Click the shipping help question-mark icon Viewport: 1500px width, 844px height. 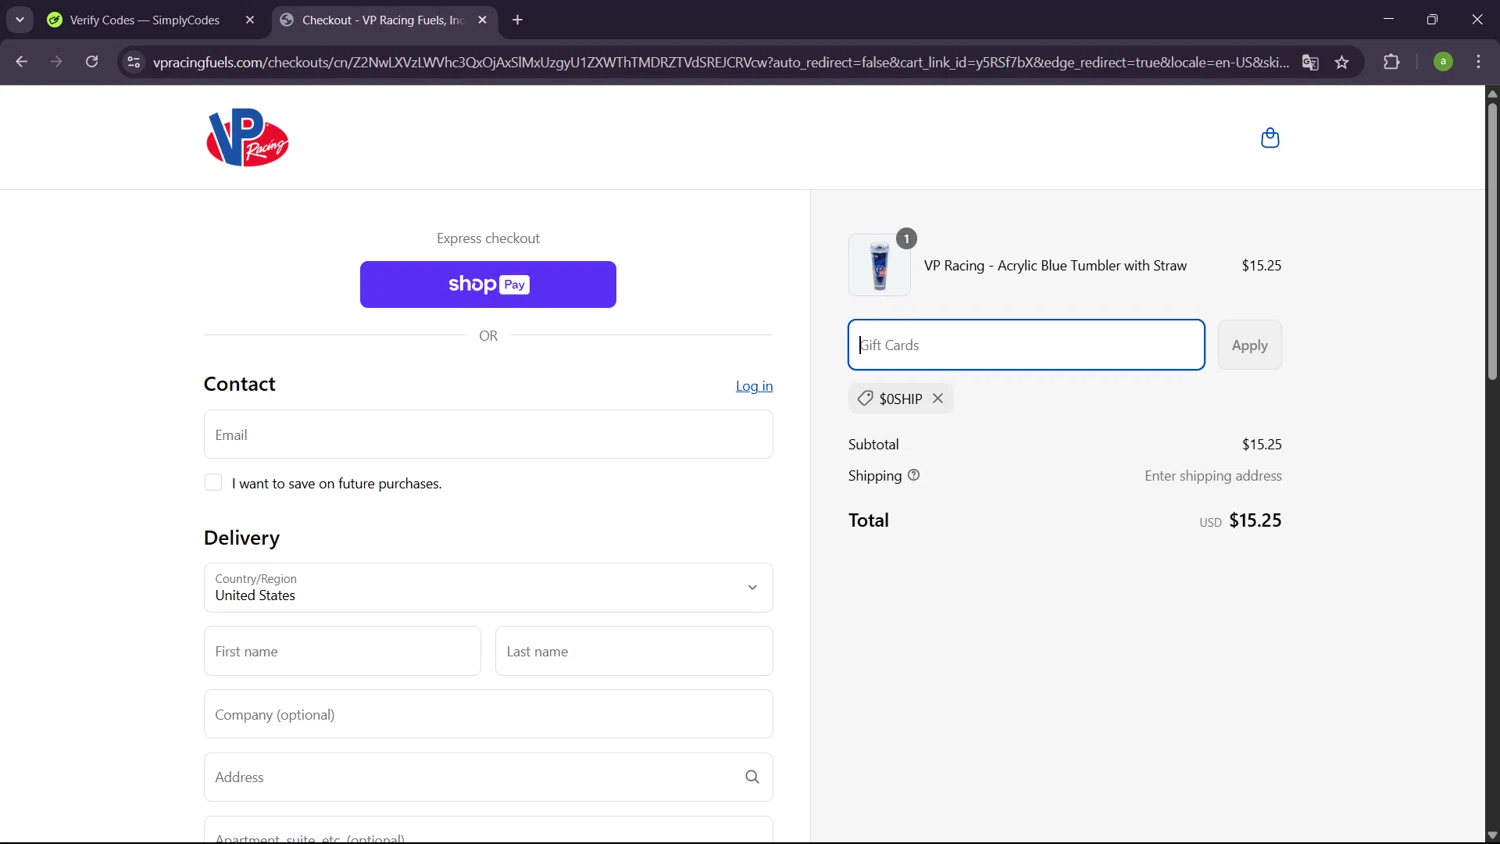pyautogui.click(x=913, y=475)
